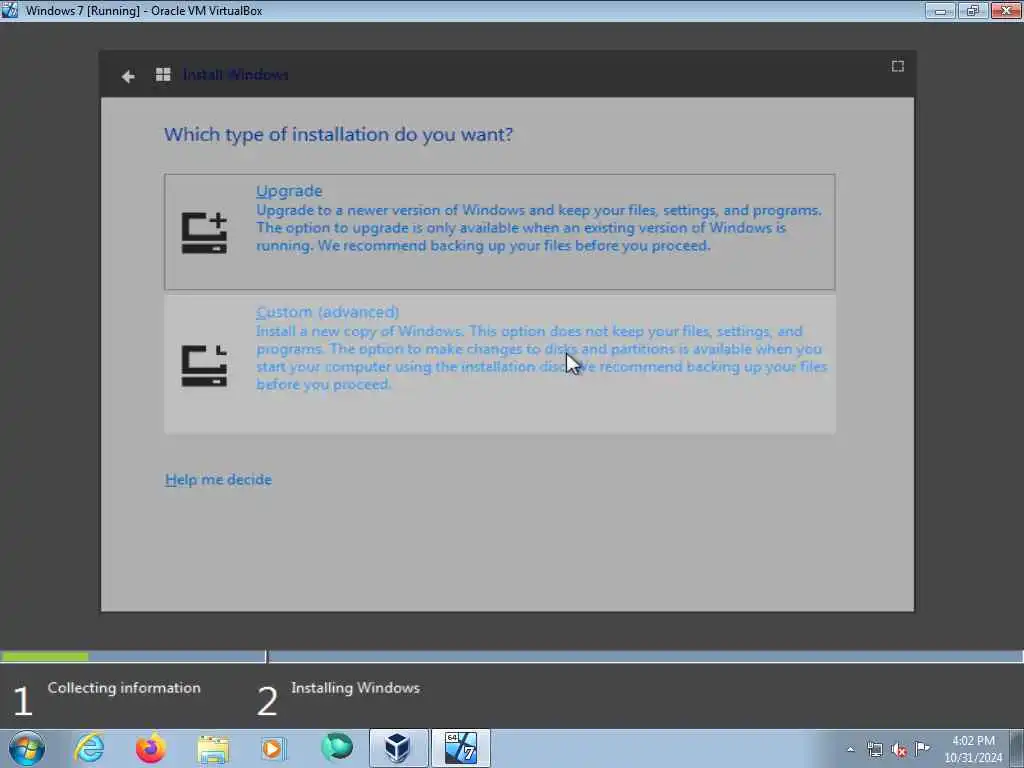Choose the Custom (advanced) installation option
The width and height of the screenshot is (1024, 768).
click(x=500, y=364)
